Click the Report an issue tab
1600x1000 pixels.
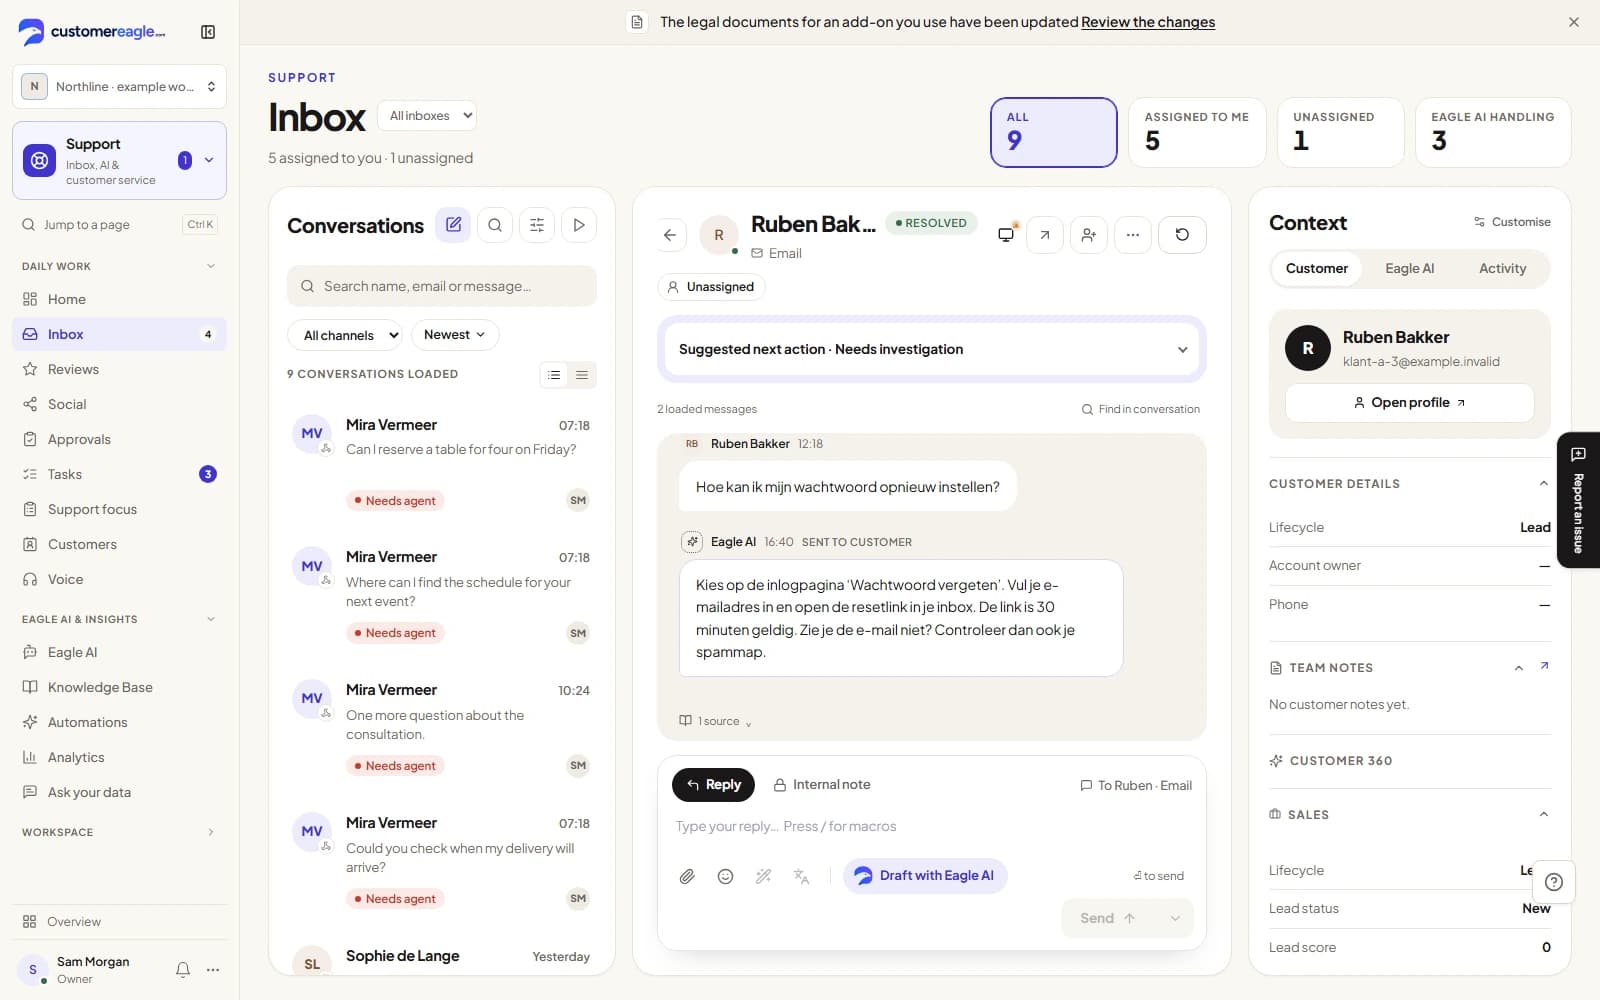[x=1578, y=500]
